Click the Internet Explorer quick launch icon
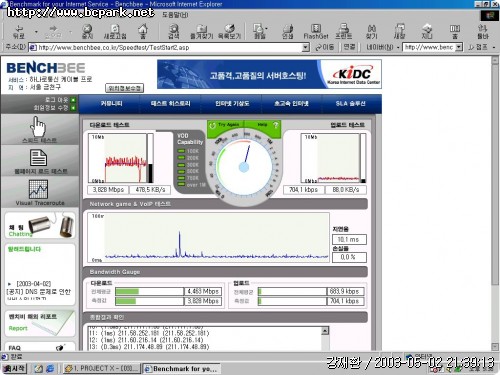This screenshot has width=500, height=375. coord(50,368)
